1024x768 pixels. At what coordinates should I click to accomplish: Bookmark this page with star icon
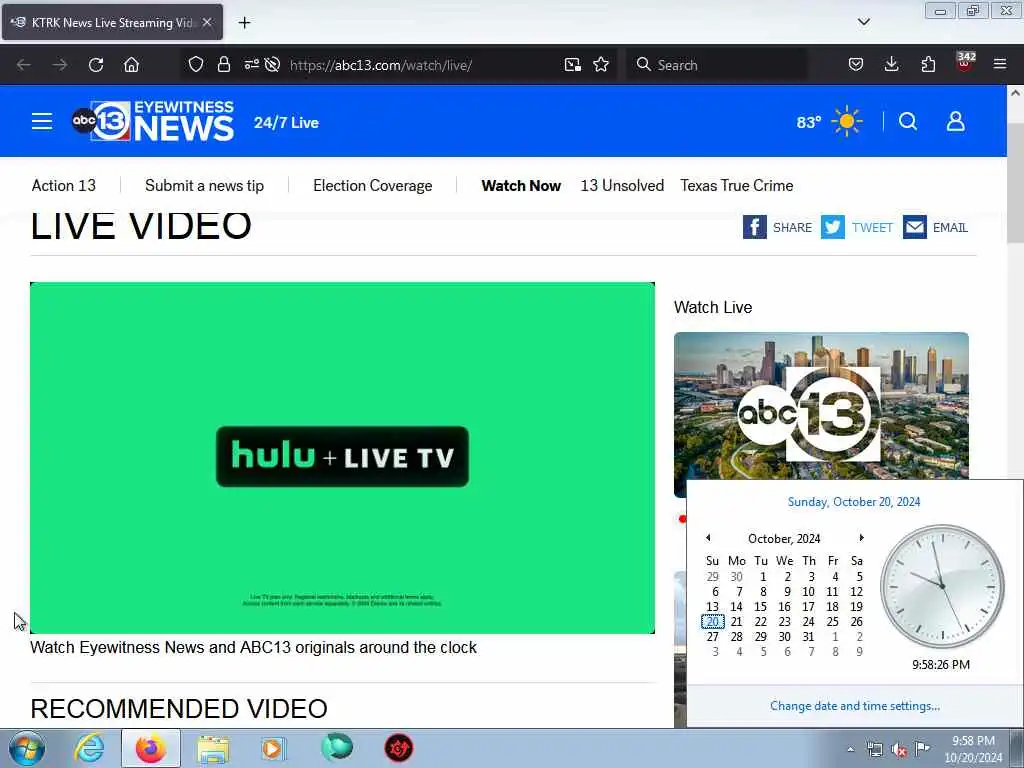[x=601, y=64]
